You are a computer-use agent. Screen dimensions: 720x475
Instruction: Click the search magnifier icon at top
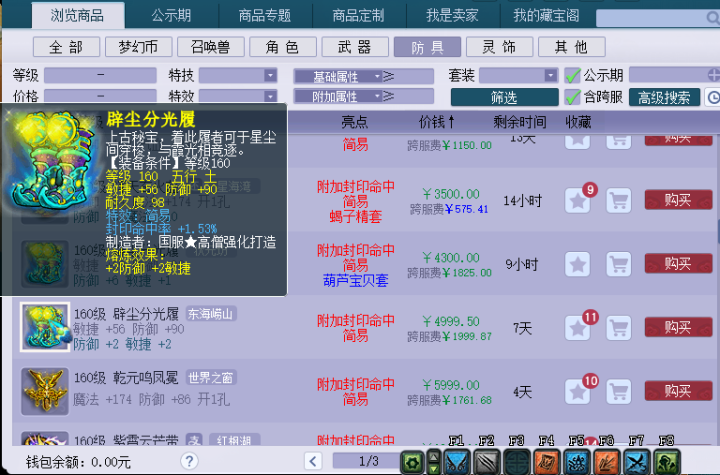[x=712, y=18]
